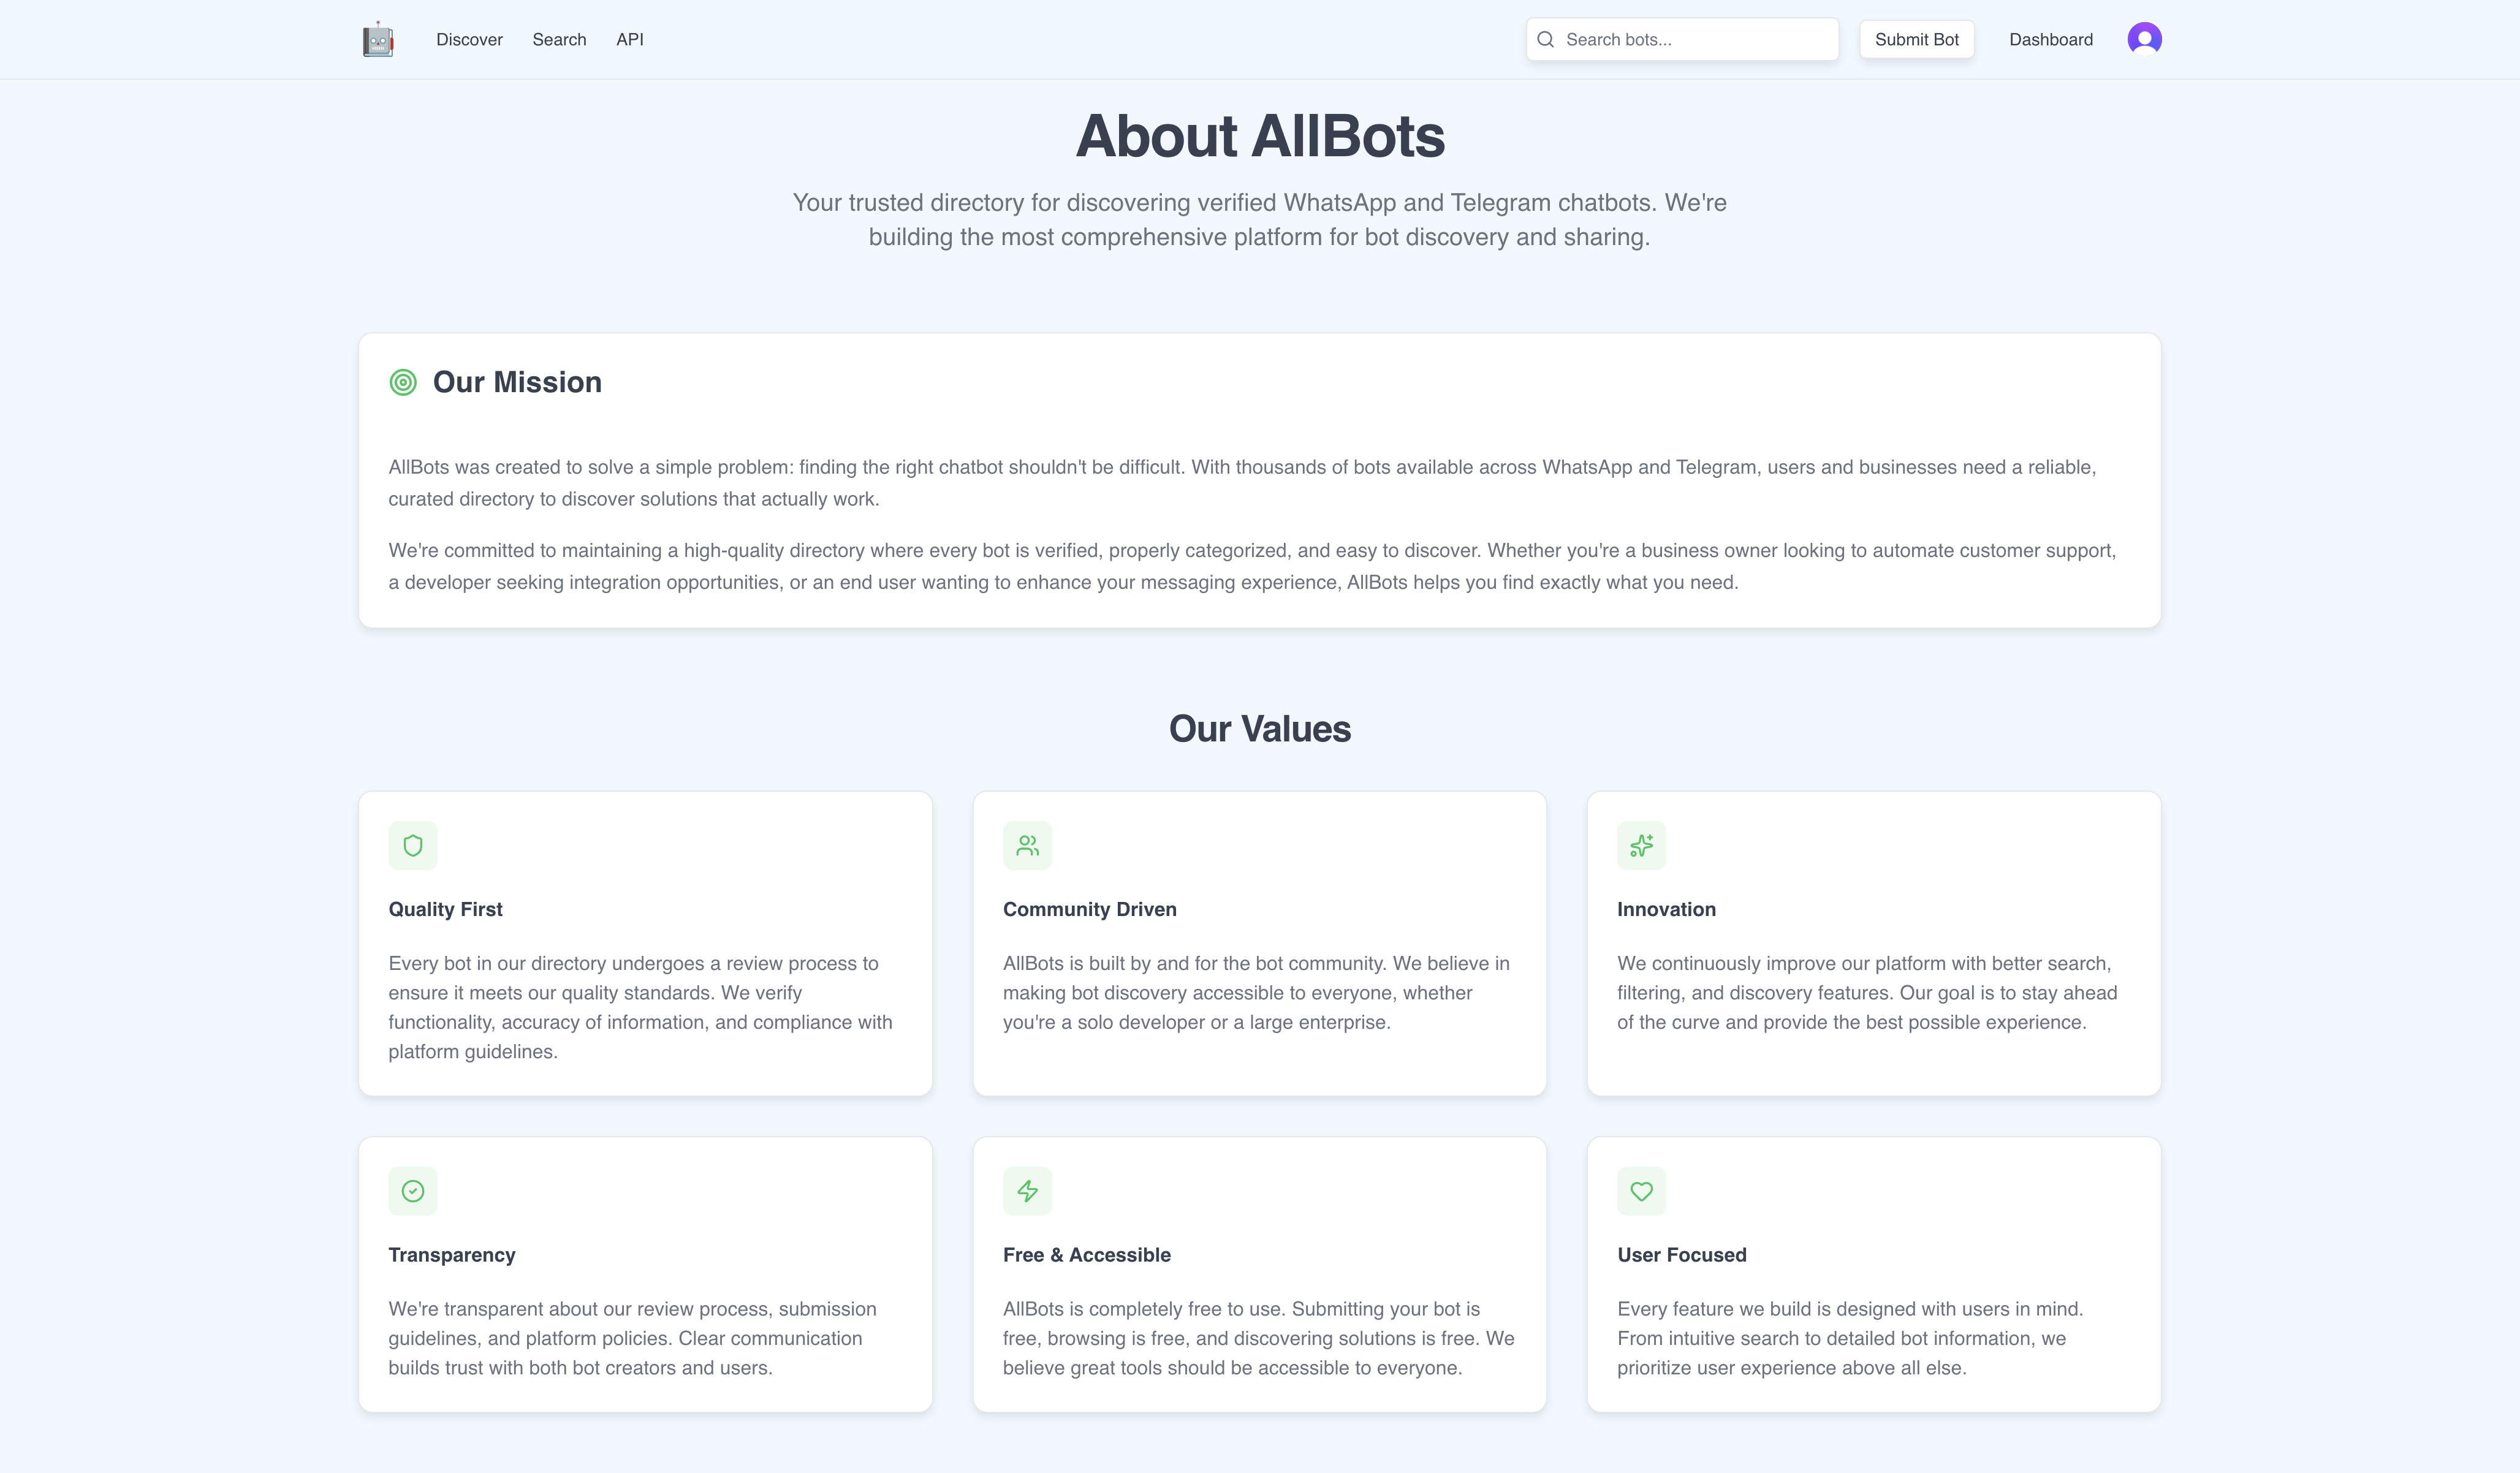
Task: Click the Quality First shield icon
Action: click(413, 845)
